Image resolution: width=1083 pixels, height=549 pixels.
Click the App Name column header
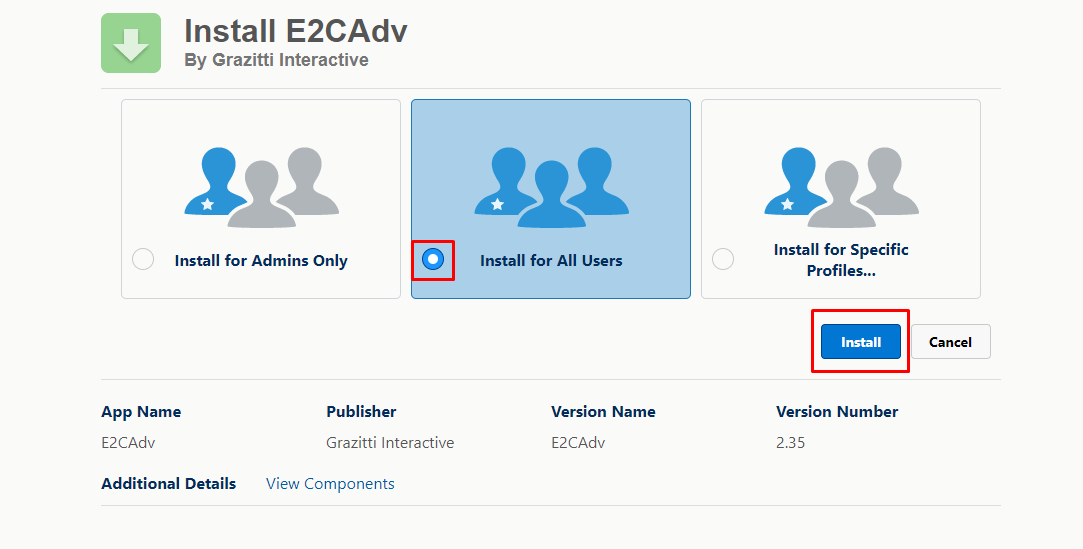[141, 412]
